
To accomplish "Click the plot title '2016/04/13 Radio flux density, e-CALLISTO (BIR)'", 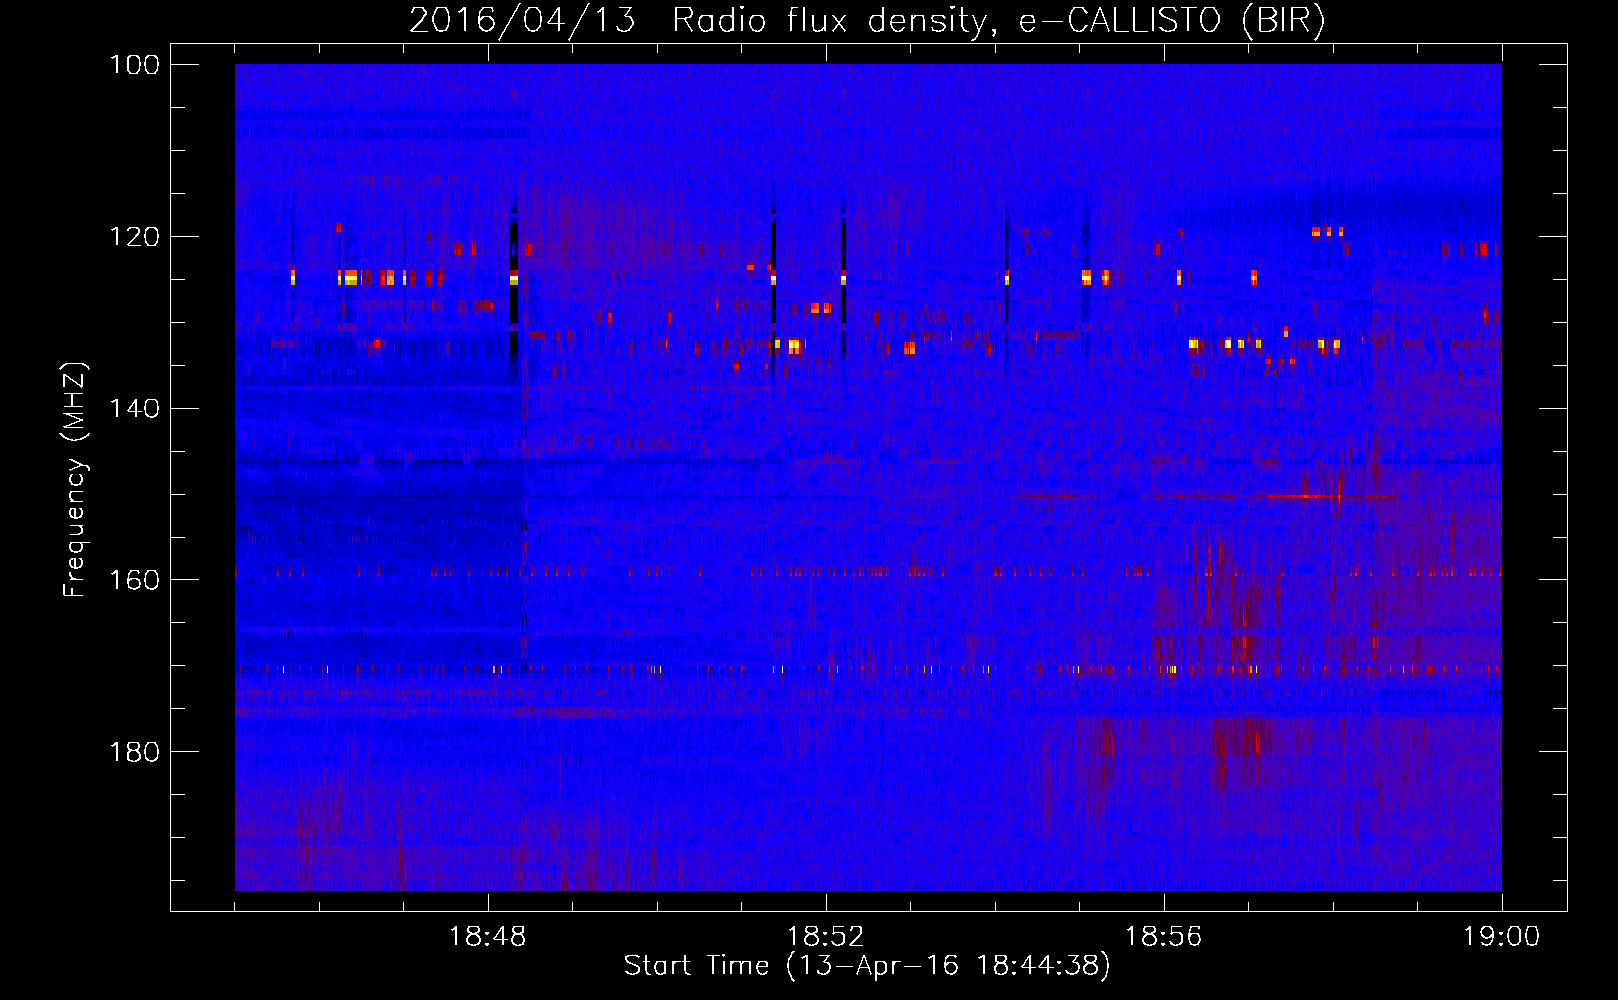I will (867, 21).
